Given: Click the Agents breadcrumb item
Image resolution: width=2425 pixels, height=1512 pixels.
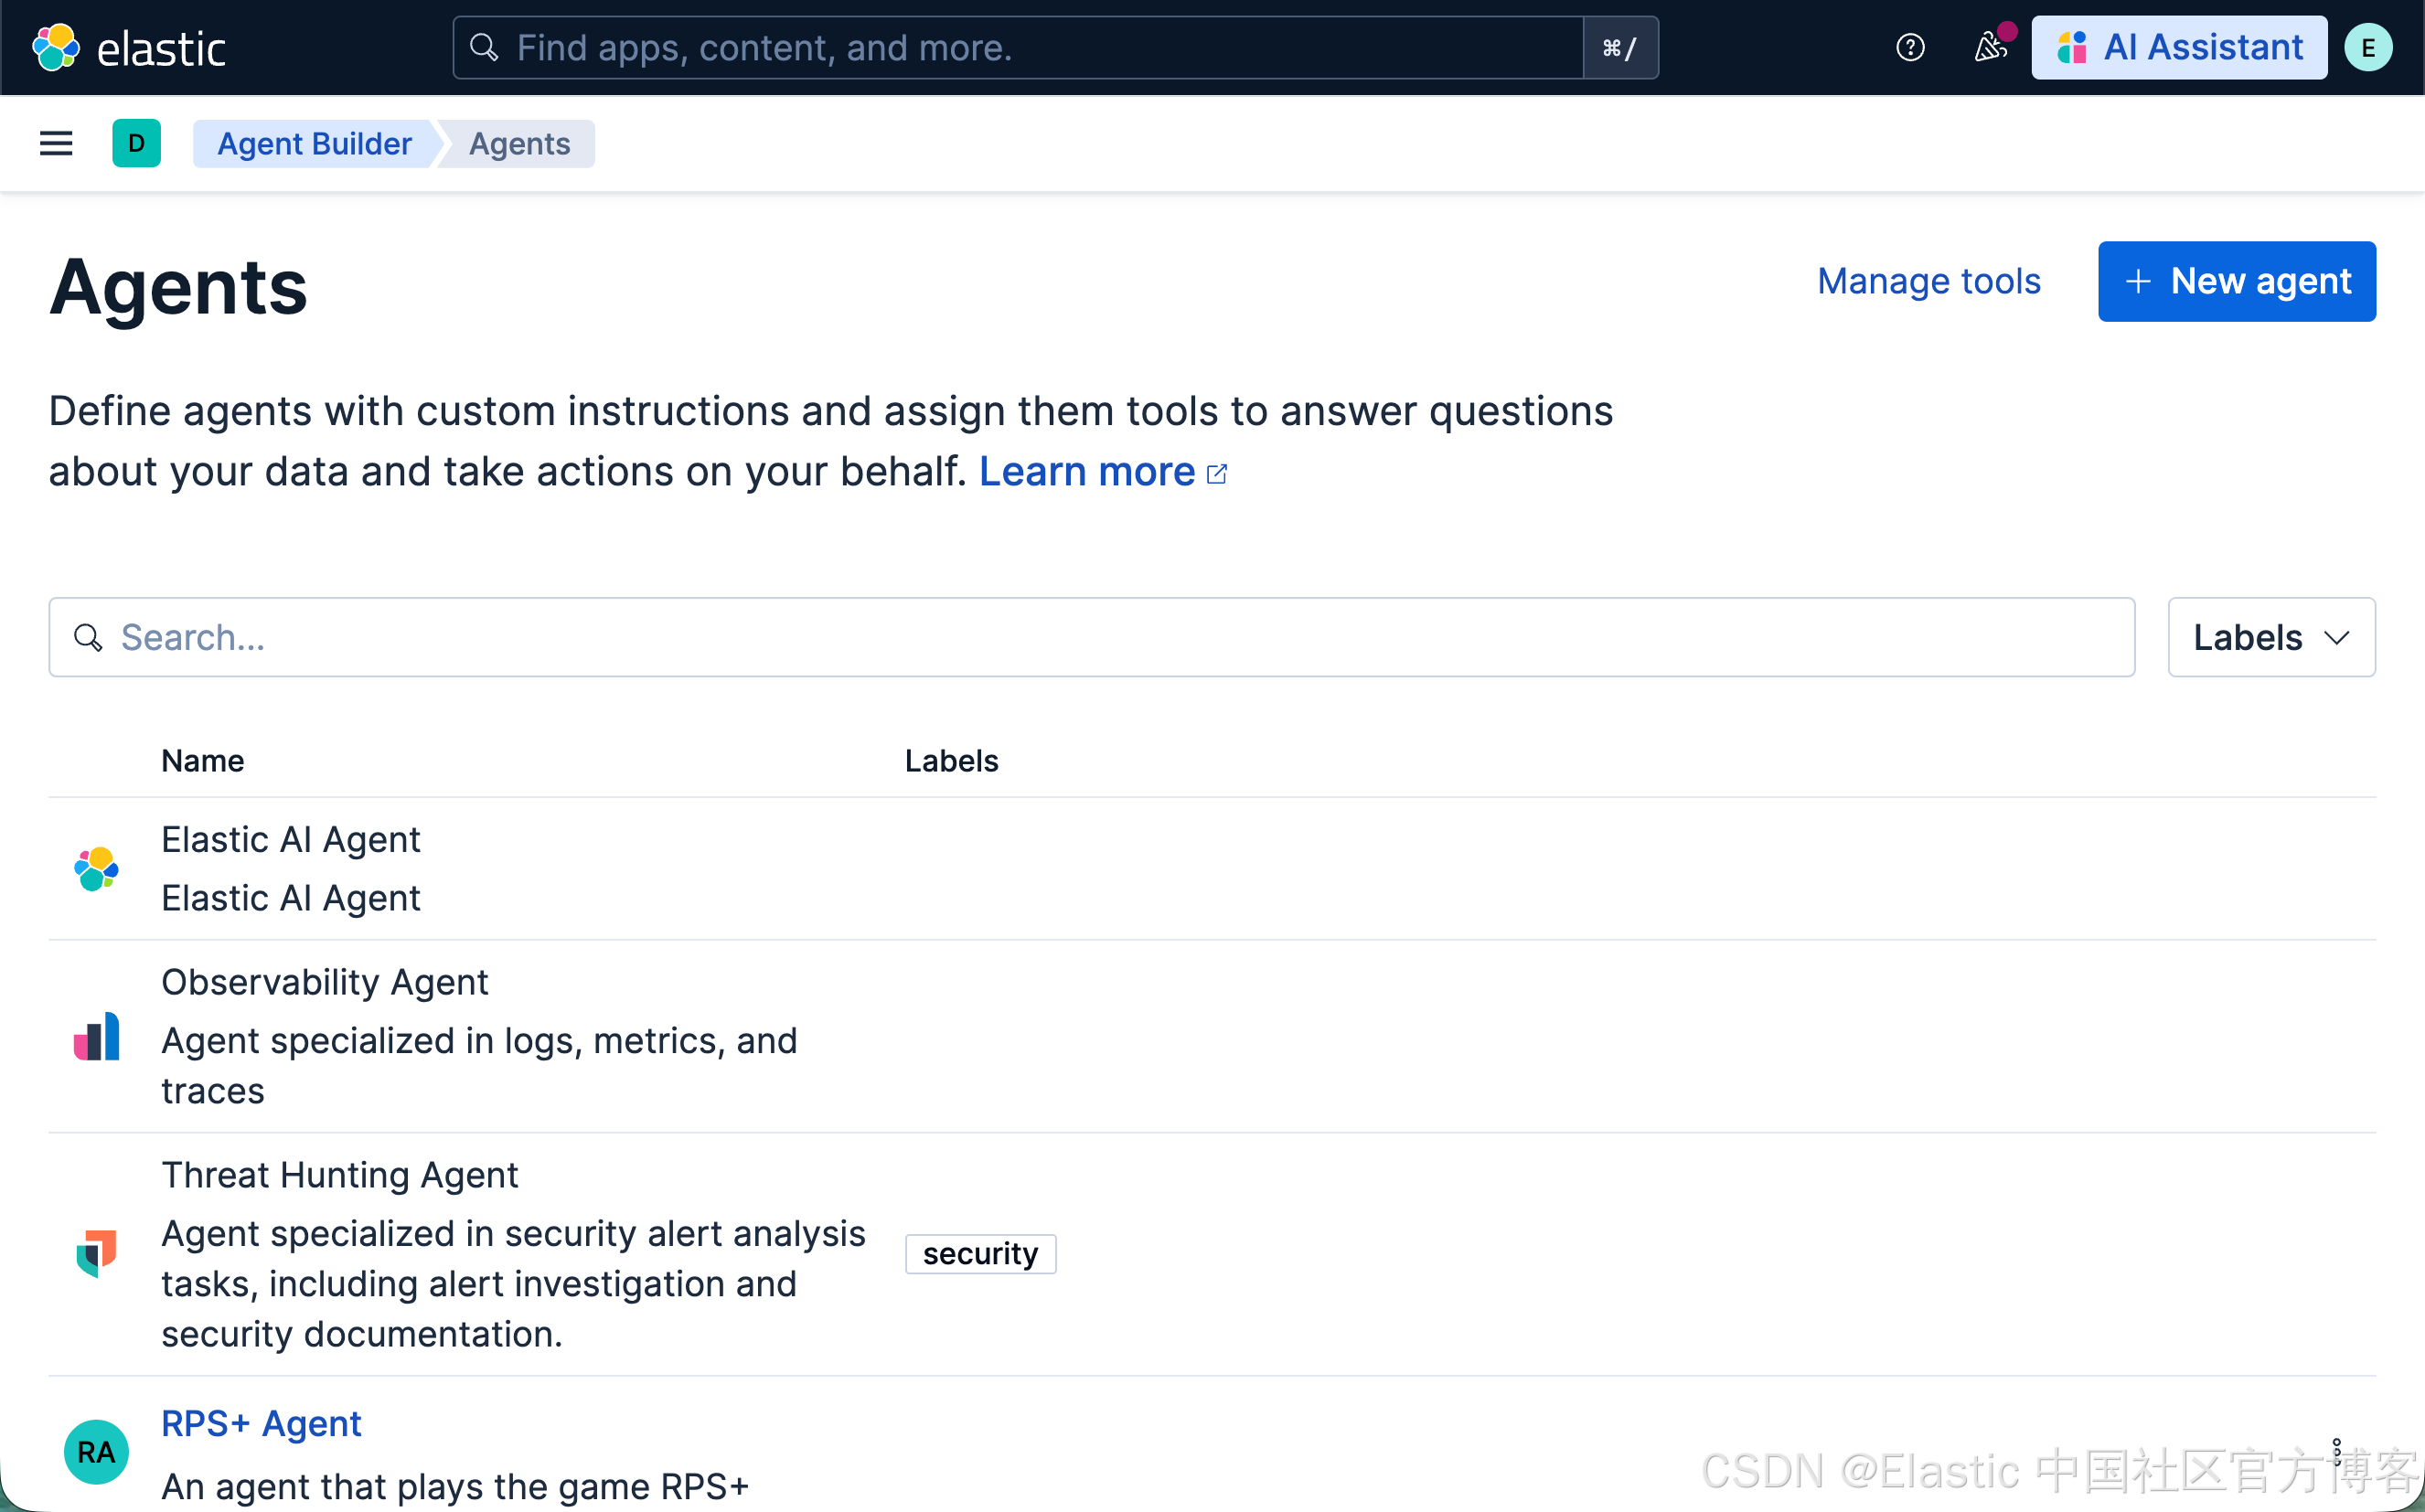Looking at the screenshot, I should (519, 143).
